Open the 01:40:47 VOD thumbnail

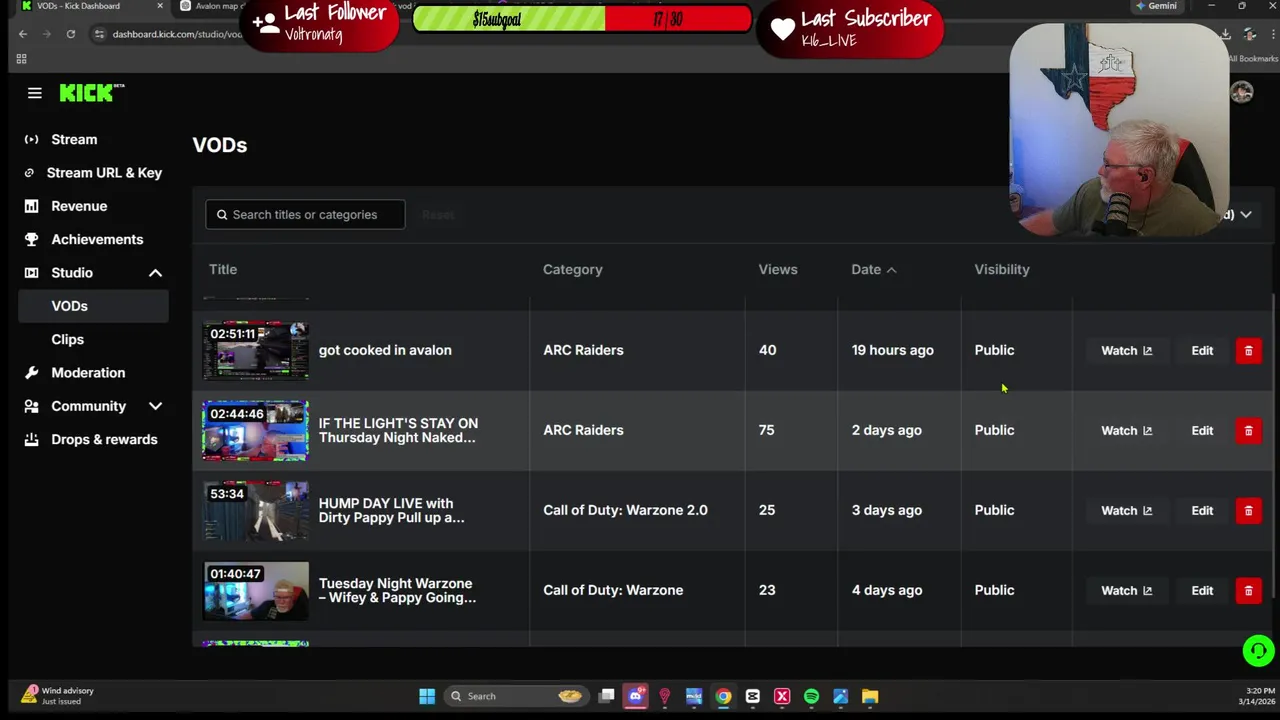tap(255, 590)
